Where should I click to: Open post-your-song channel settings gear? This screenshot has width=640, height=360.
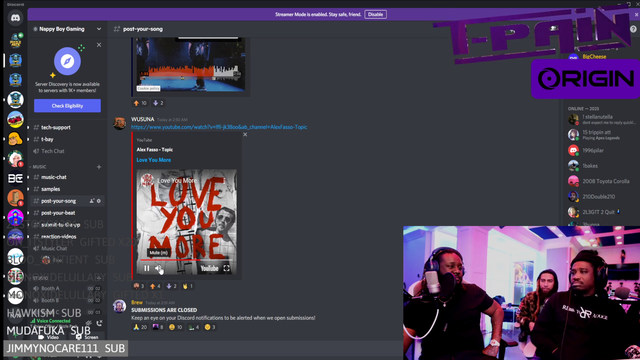coord(99,201)
